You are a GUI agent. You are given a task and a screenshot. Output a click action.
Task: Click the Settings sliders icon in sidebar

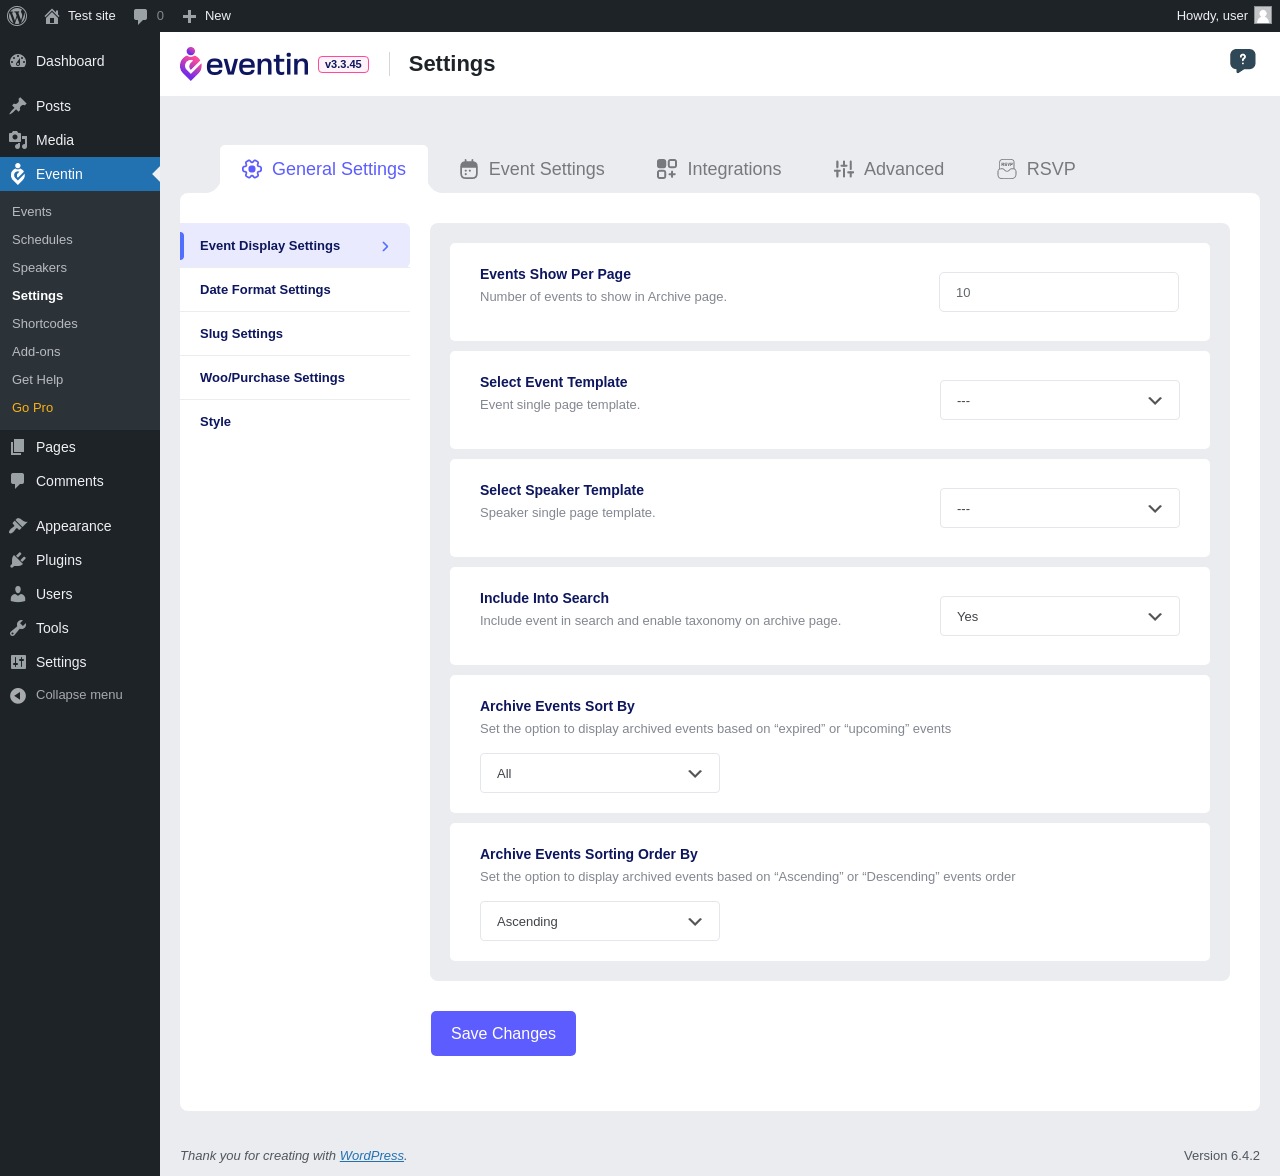click(18, 662)
